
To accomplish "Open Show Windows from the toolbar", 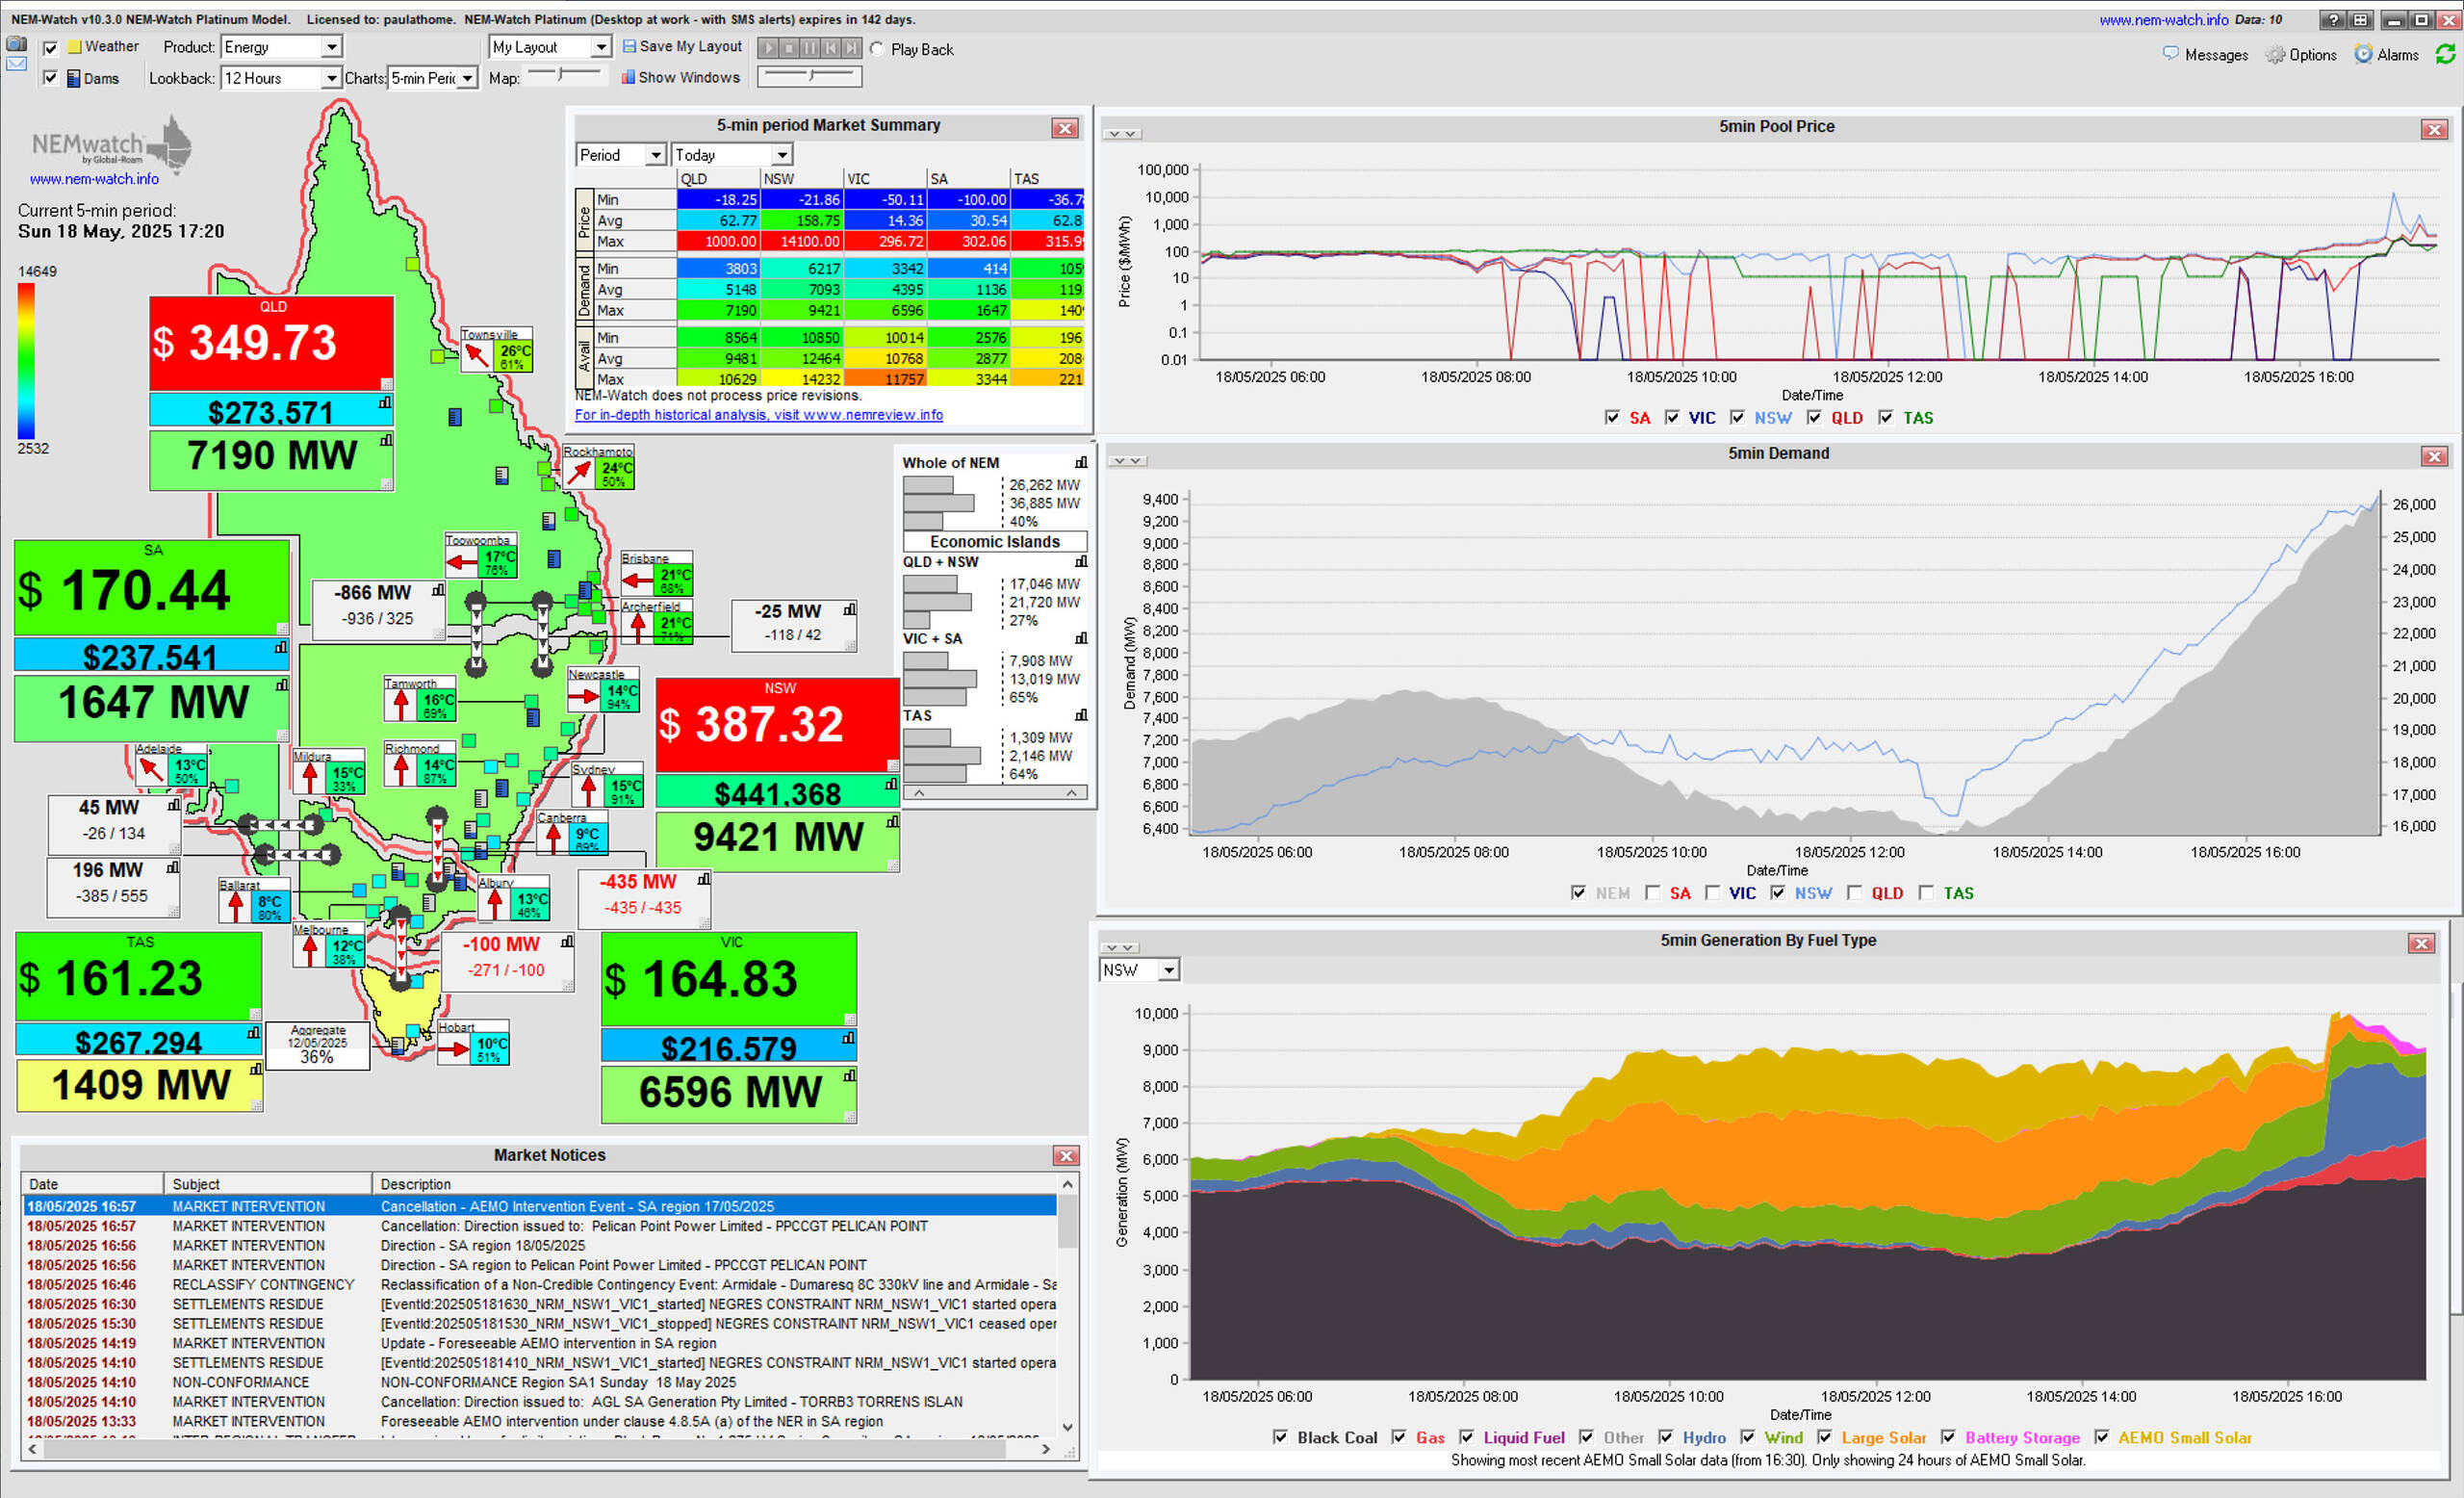I will (680, 77).
